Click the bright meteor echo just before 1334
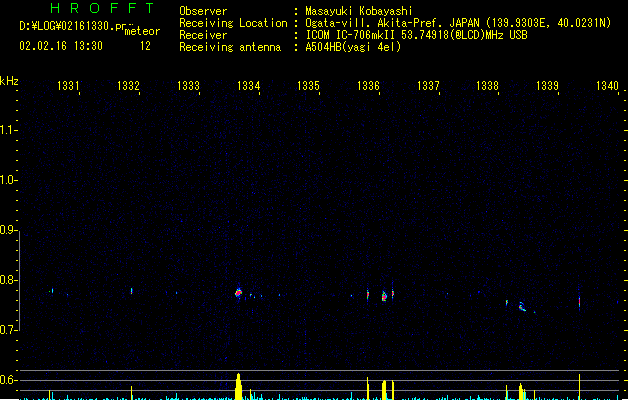The height and width of the screenshot is (400, 629). click(239, 293)
